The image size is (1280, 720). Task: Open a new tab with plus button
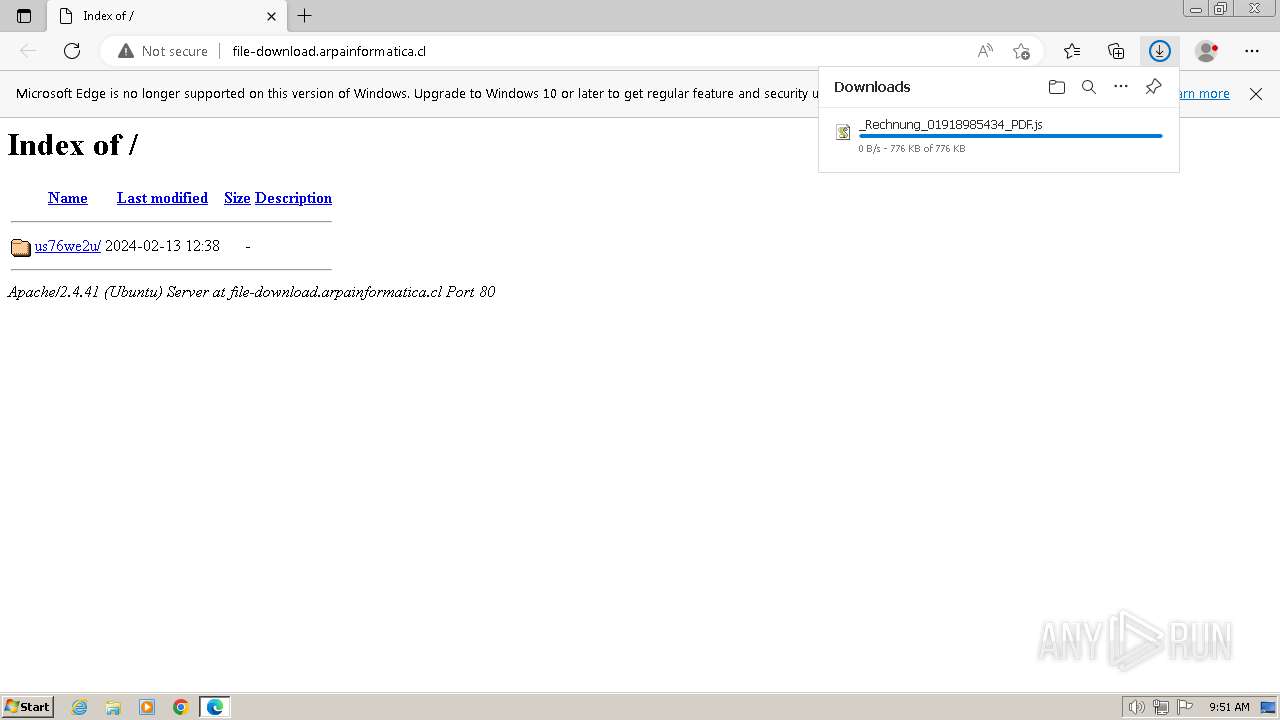click(305, 16)
